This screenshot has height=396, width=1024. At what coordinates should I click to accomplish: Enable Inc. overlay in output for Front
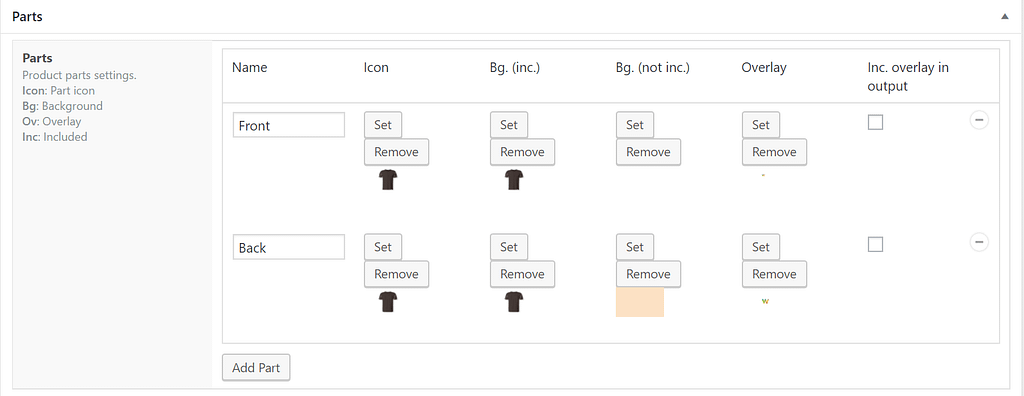click(875, 122)
